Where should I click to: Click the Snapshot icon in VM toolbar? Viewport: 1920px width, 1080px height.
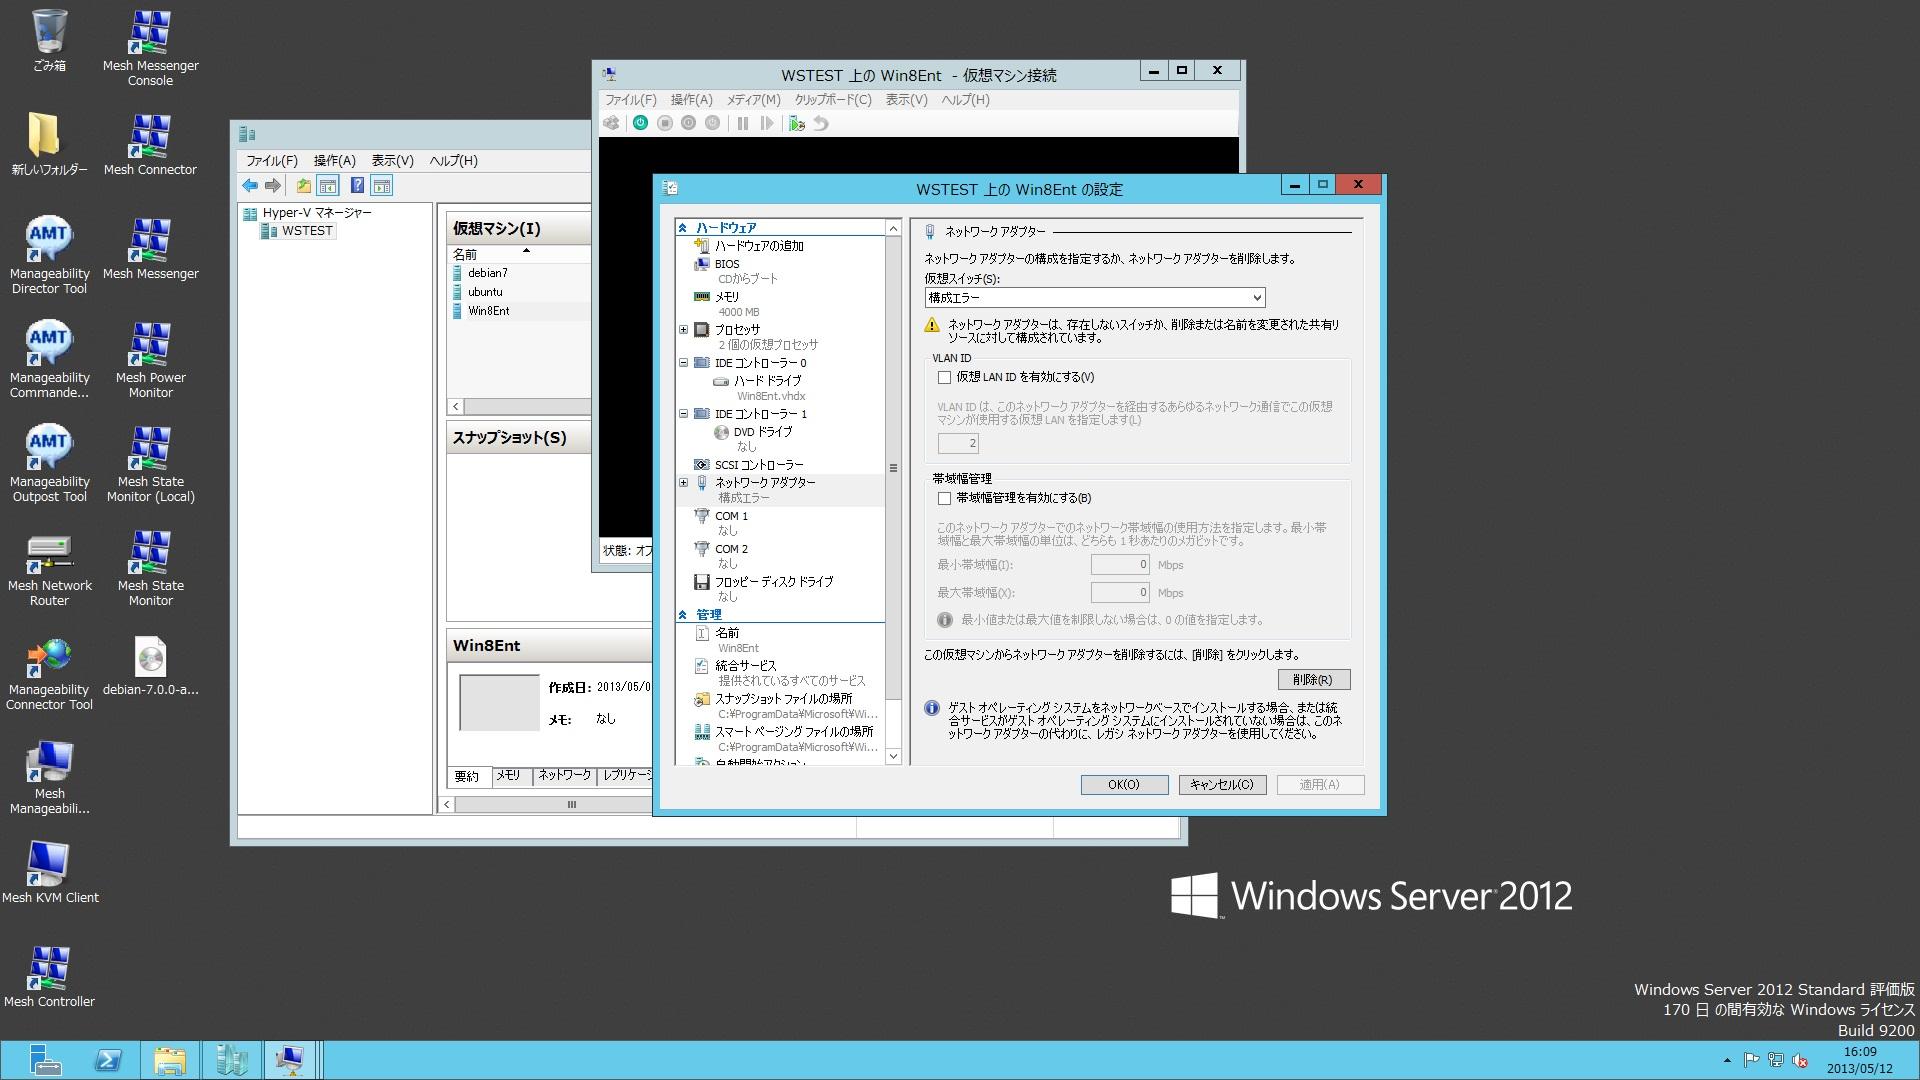click(x=796, y=123)
